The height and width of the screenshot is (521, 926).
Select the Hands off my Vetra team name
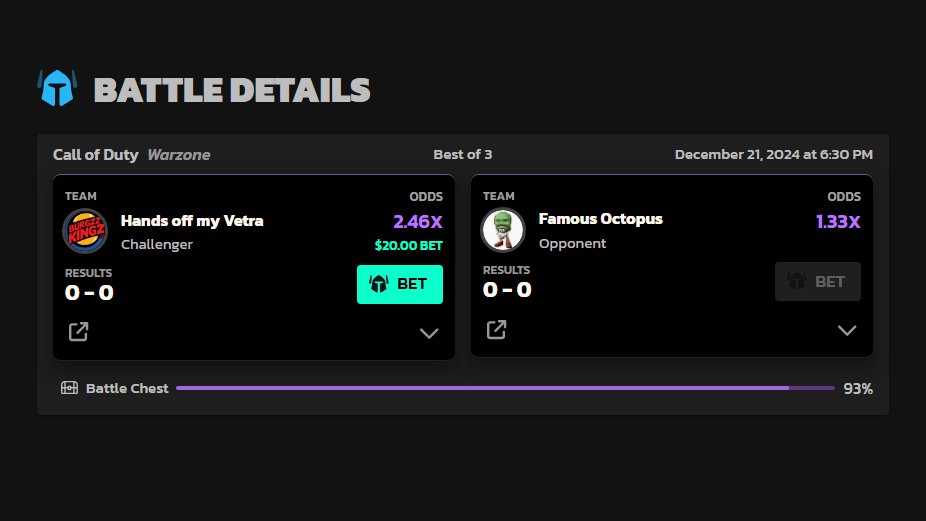click(192, 221)
